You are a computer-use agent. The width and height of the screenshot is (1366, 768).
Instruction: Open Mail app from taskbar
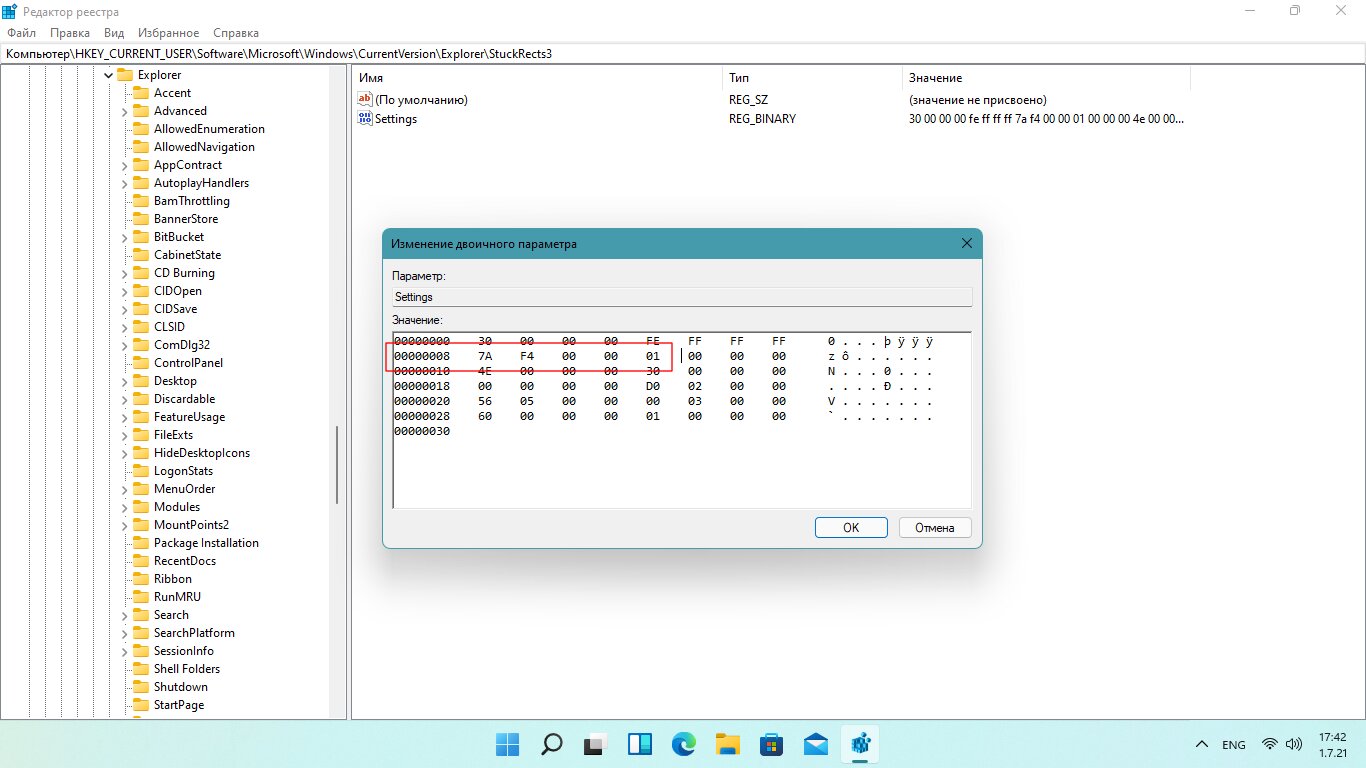click(815, 744)
